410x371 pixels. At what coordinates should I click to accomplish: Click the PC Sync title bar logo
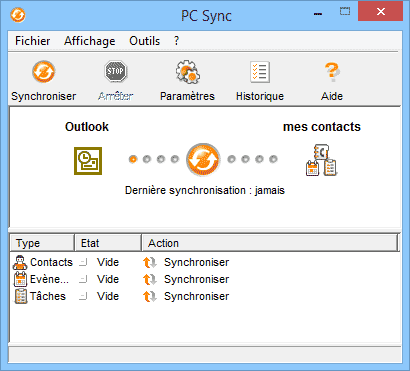tap(18, 15)
